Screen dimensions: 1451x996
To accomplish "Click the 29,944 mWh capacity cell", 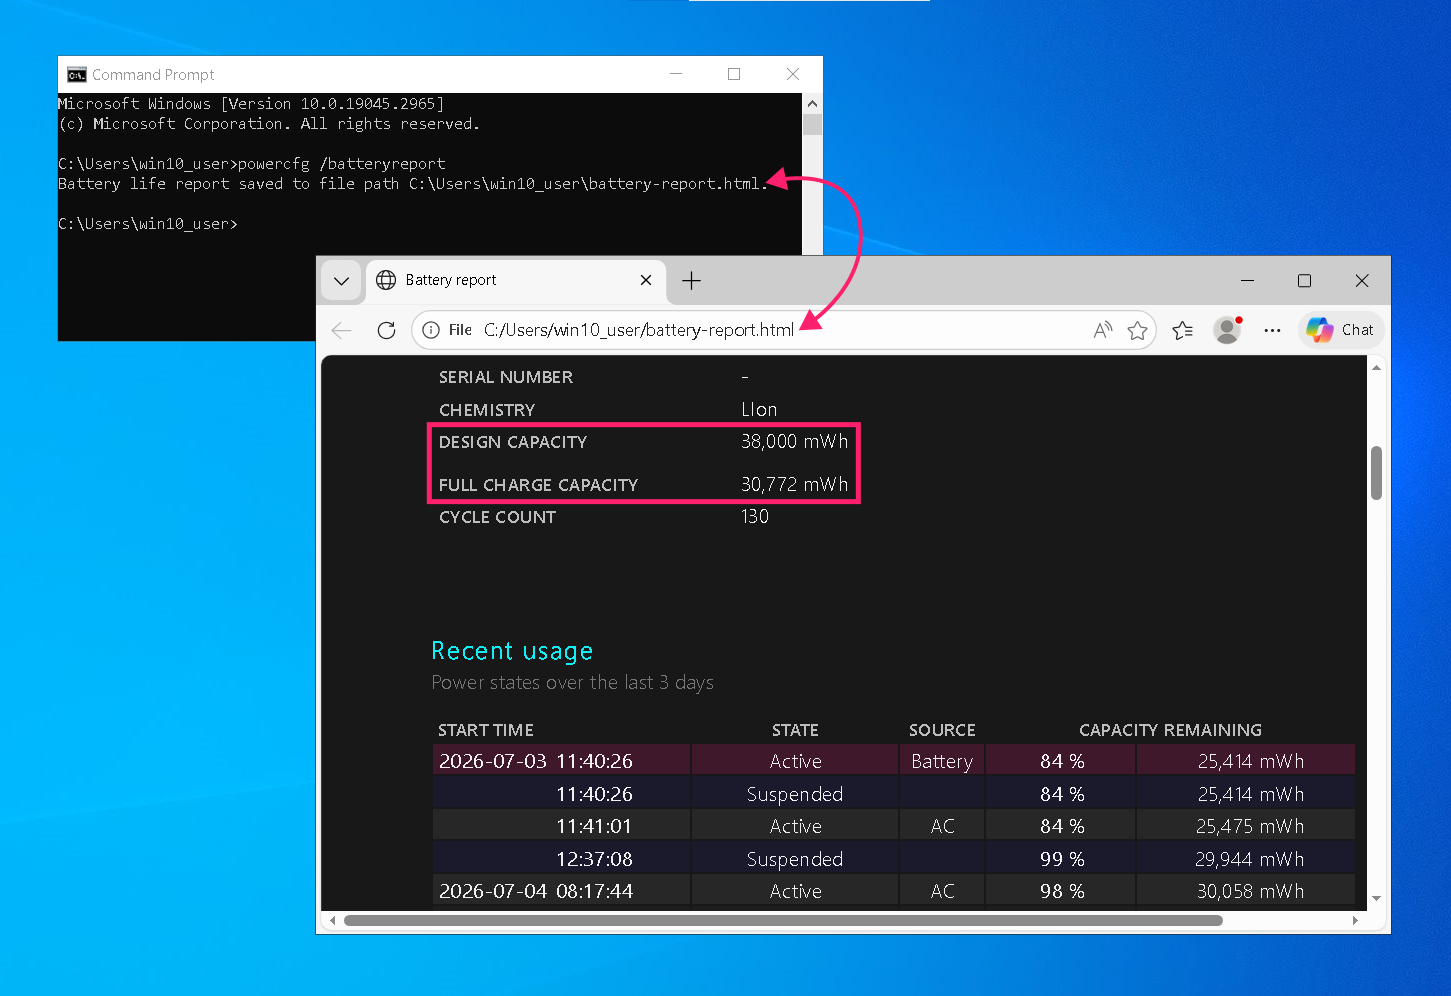I will point(1246,859).
